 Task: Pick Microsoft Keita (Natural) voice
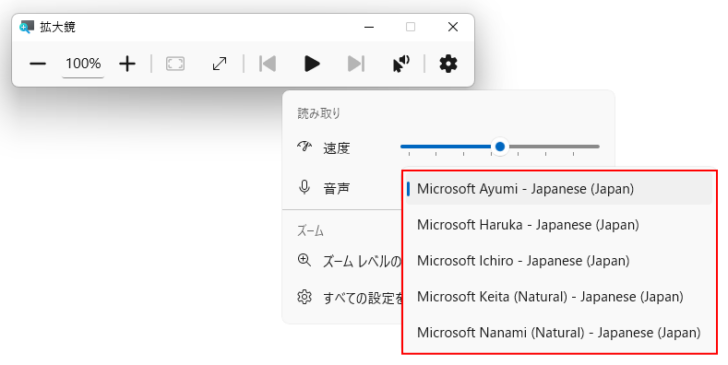coord(559,296)
